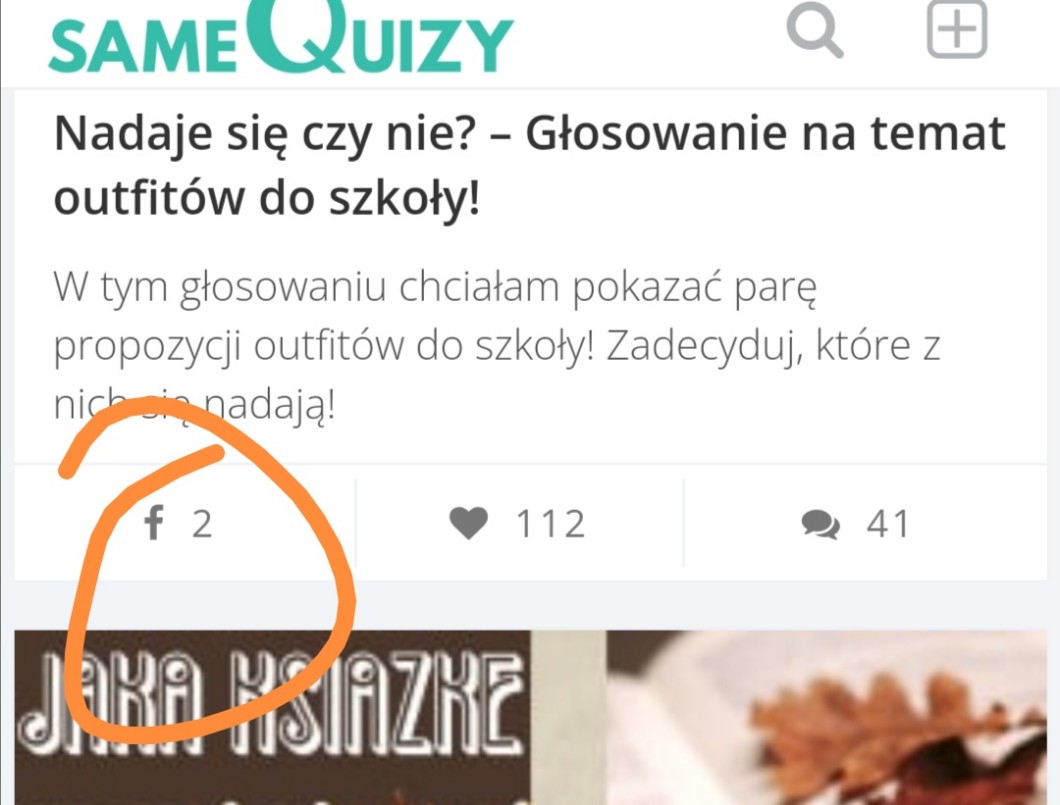Click the JAKA KSIAZKE stylized text
Viewport: 1060px width, 805px height.
270,704
